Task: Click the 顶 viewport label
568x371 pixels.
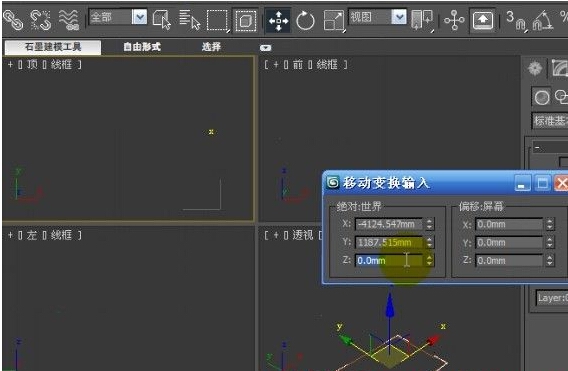Action: coord(32,64)
